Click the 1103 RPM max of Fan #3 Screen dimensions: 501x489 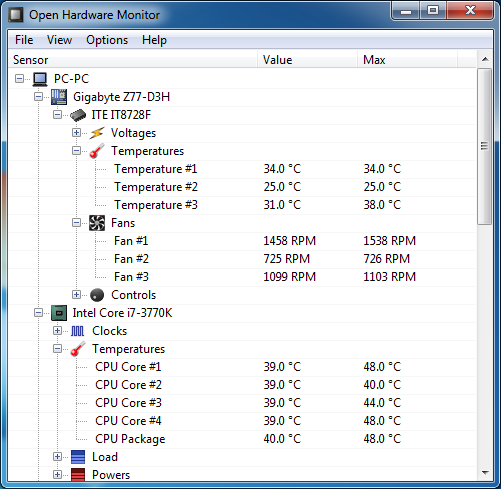pos(389,277)
